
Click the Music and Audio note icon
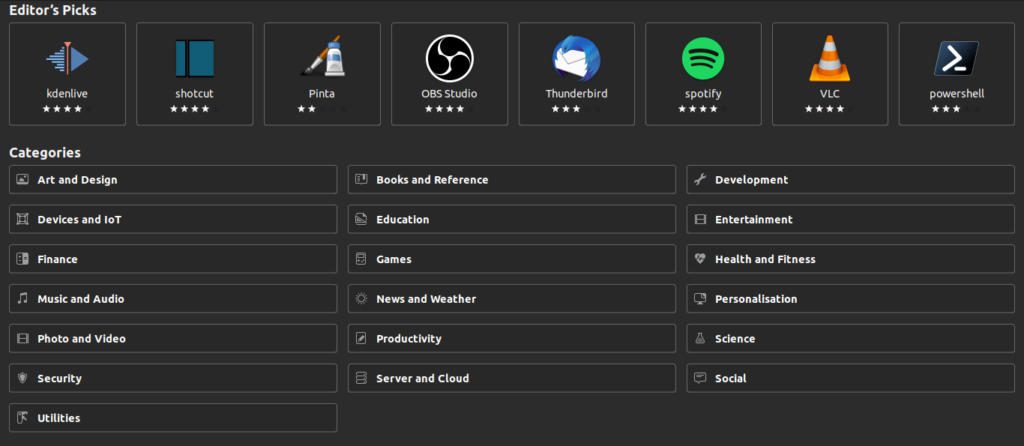coord(23,298)
